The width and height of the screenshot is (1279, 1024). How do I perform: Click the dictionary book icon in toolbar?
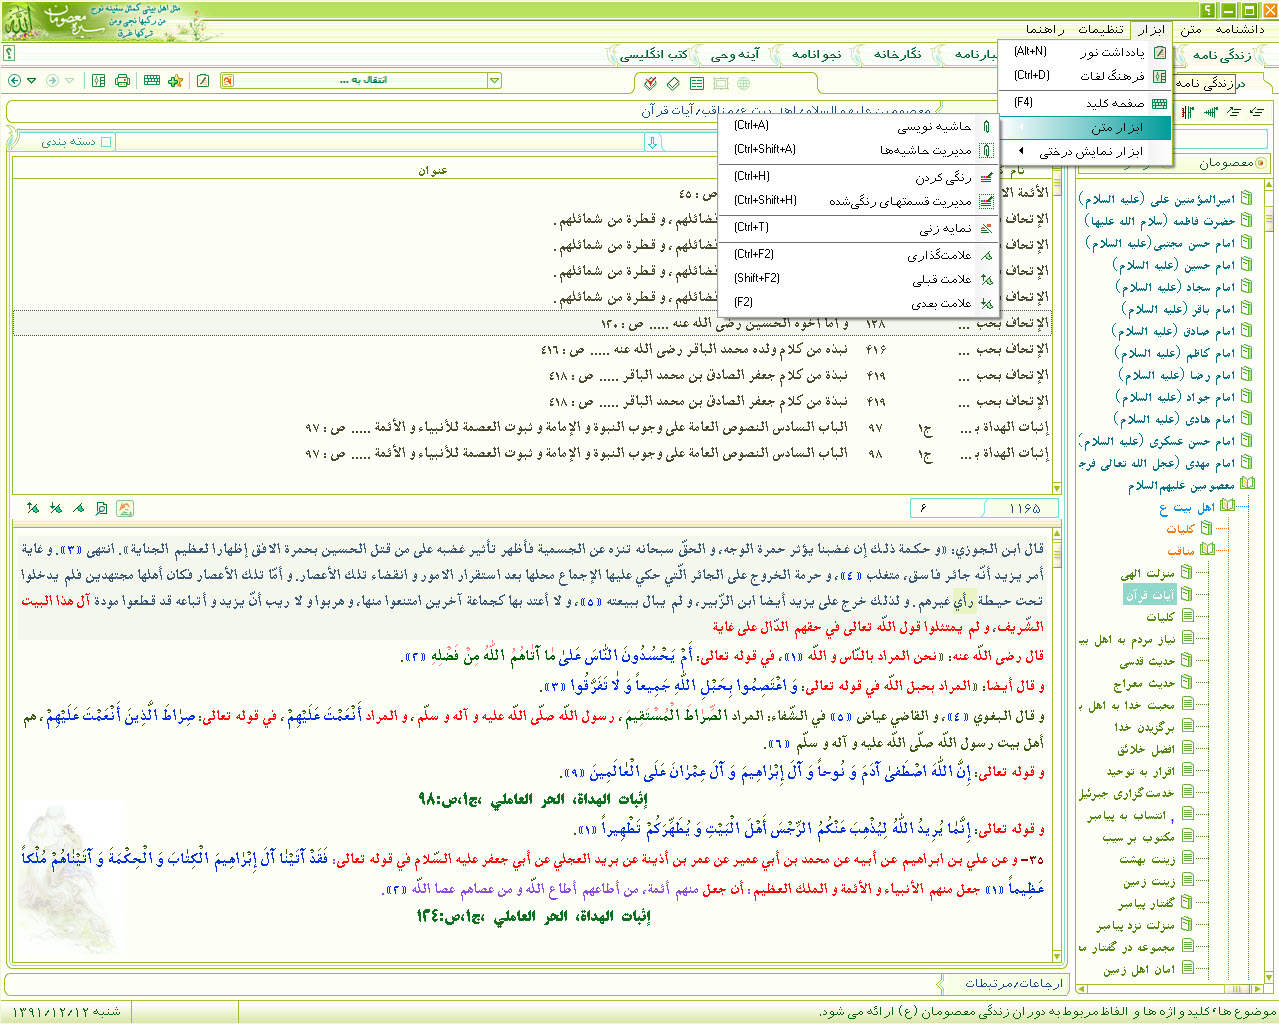[98, 80]
